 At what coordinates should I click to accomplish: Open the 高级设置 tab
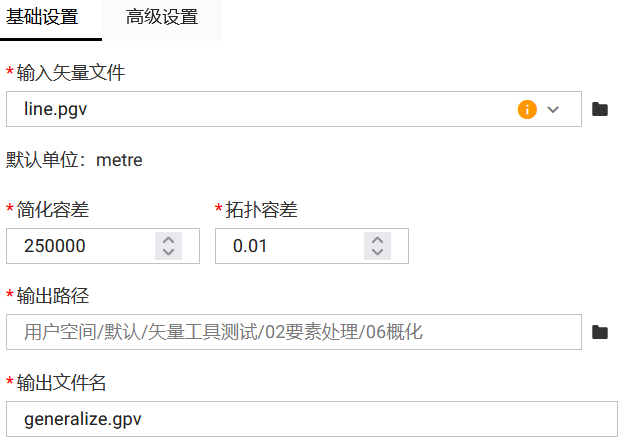(x=161, y=17)
